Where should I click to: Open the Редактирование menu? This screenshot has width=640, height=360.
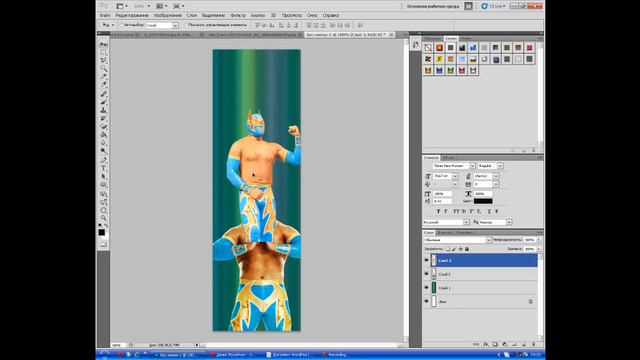coord(132,15)
